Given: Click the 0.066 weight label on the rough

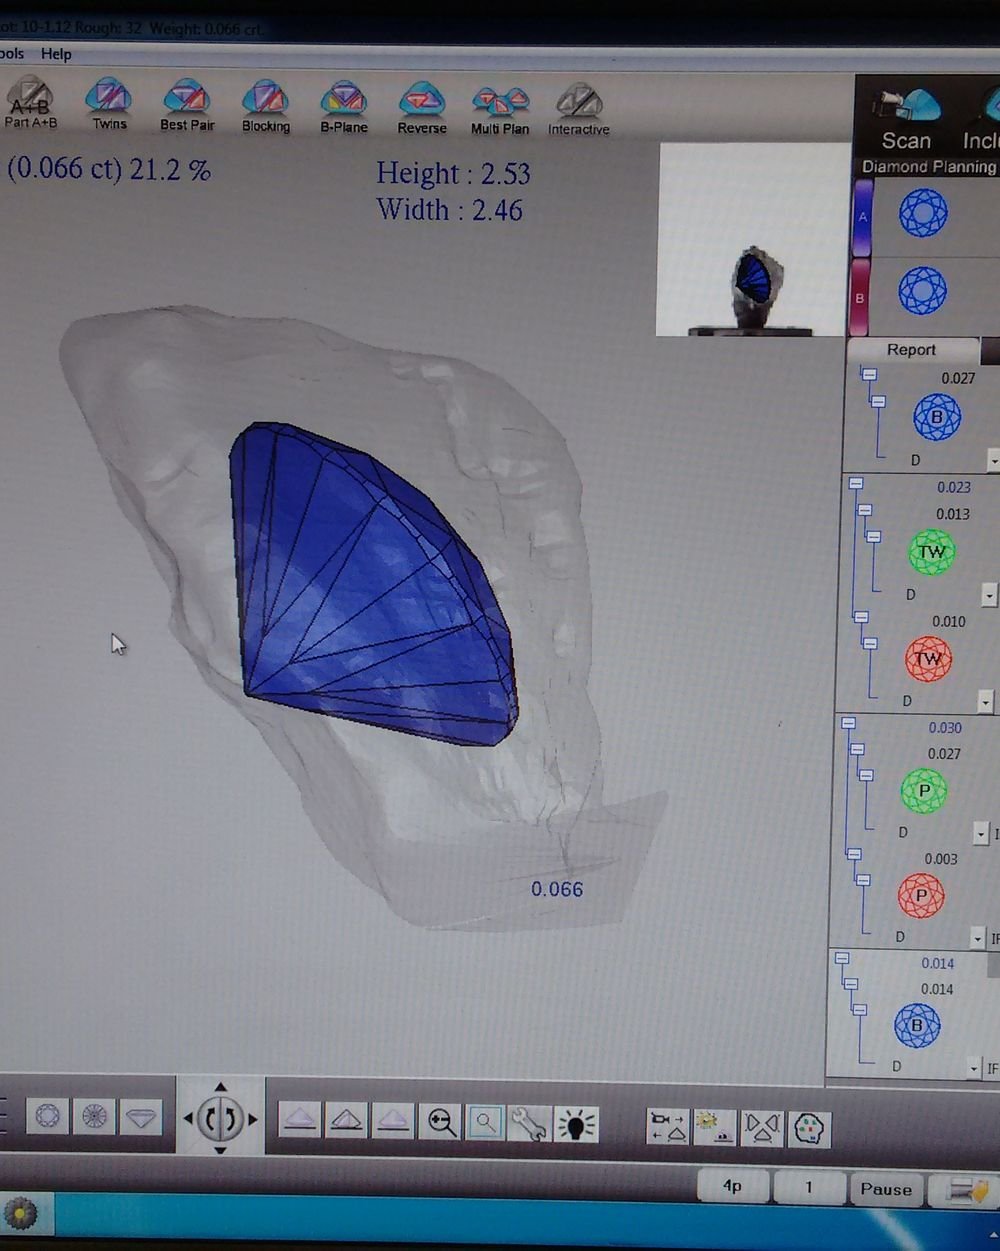Looking at the screenshot, I should point(557,889).
